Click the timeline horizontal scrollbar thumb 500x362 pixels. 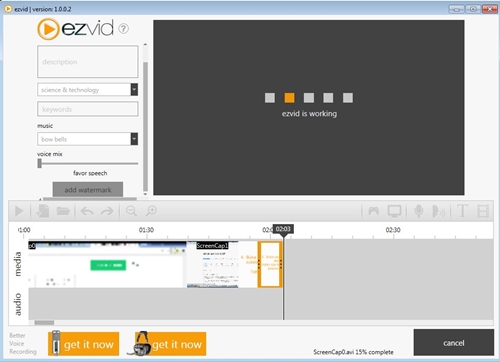(x=44, y=323)
